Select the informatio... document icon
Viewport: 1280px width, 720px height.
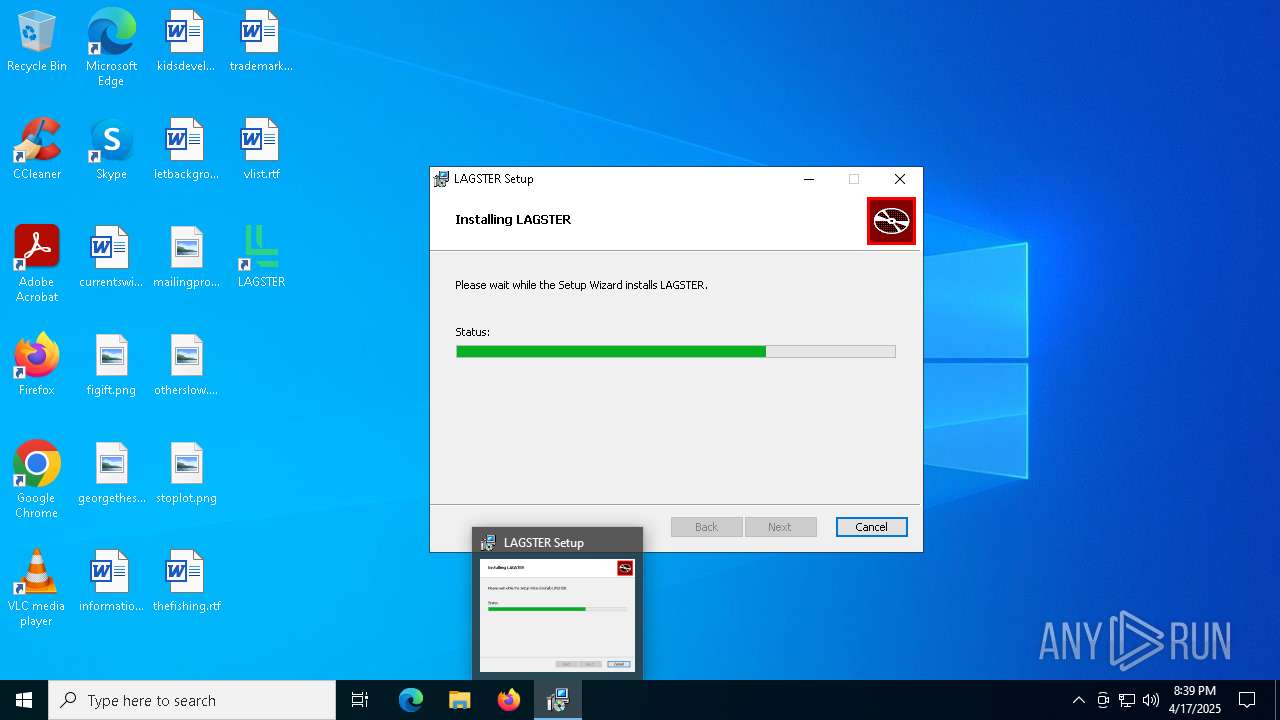point(111,581)
